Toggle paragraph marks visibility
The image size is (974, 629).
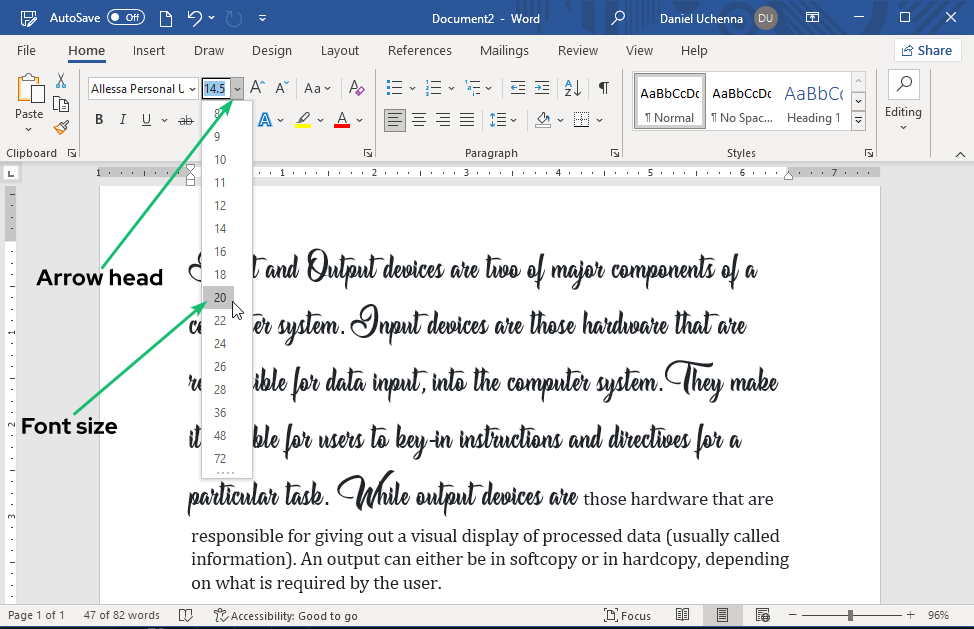(x=602, y=88)
